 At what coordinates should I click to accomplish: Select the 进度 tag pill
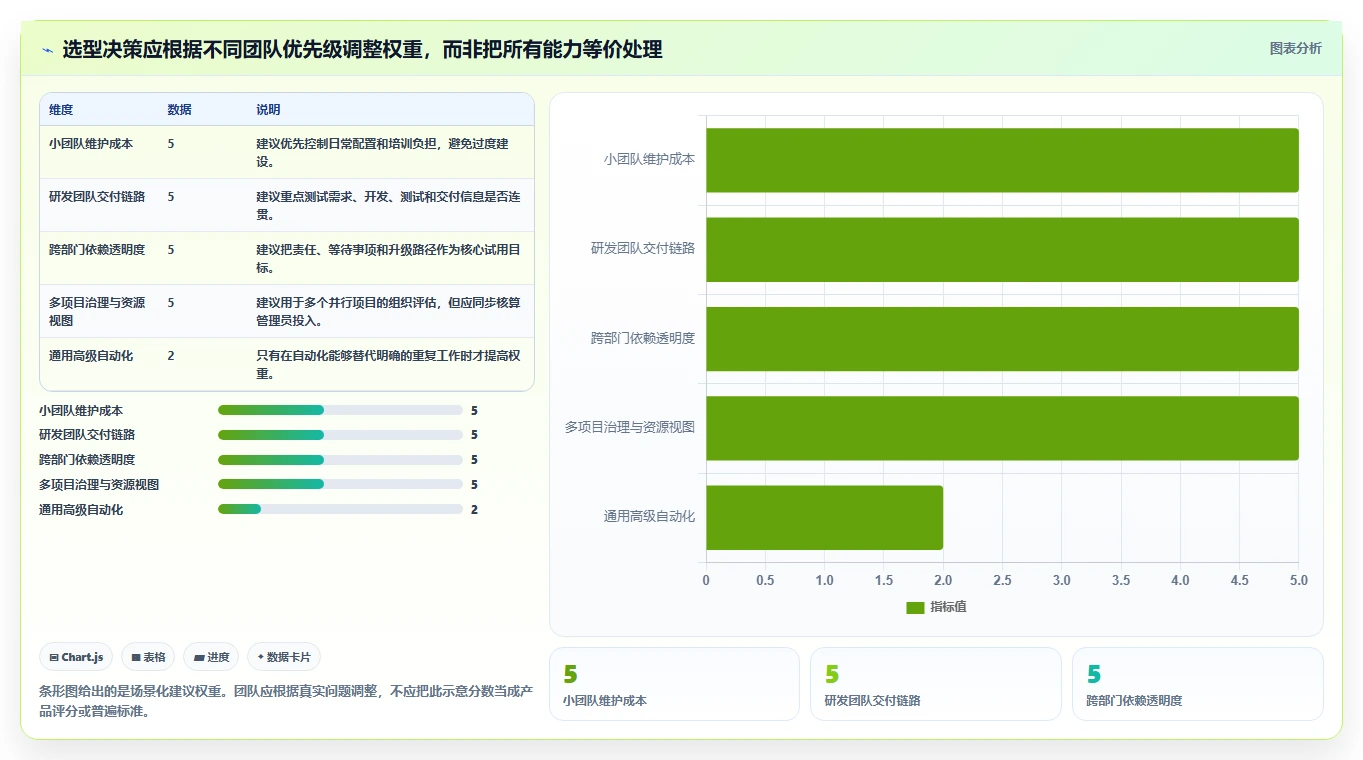pyautogui.click(x=211, y=657)
